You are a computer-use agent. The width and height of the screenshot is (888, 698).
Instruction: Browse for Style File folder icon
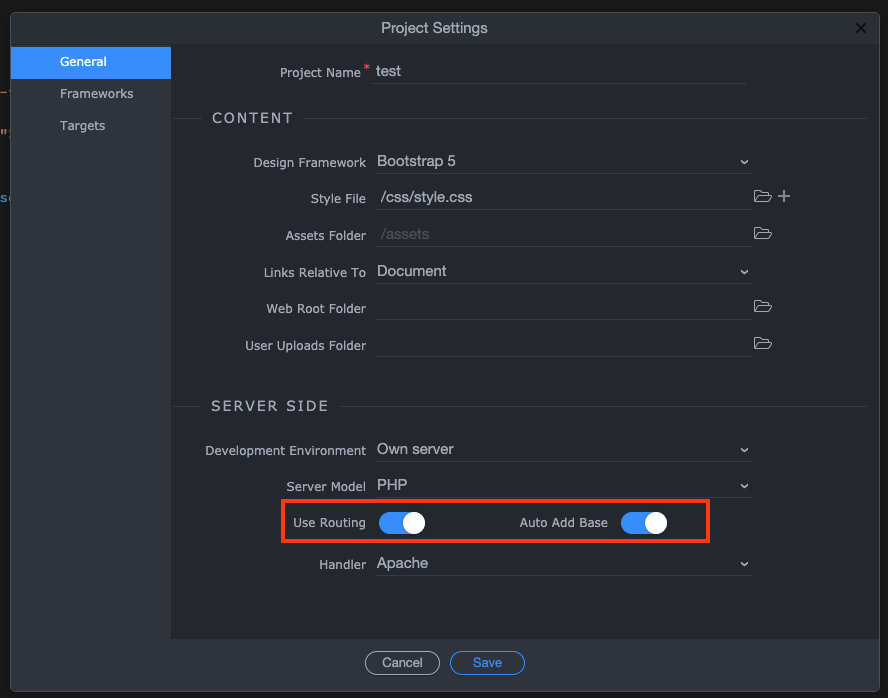pyautogui.click(x=762, y=196)
